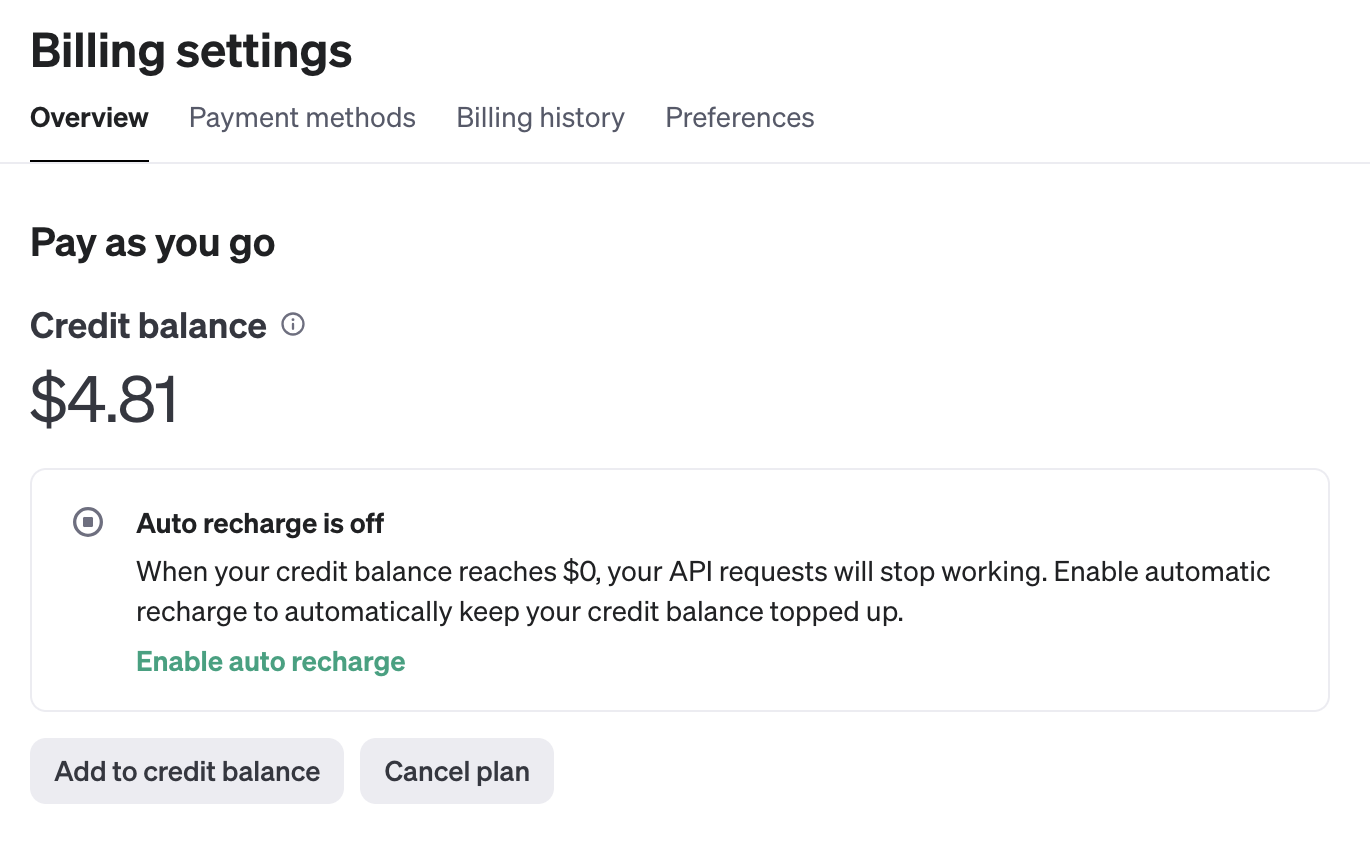Click the active underline beneath the Overview tab
The image size is (1370, 854).
point(90,160)
